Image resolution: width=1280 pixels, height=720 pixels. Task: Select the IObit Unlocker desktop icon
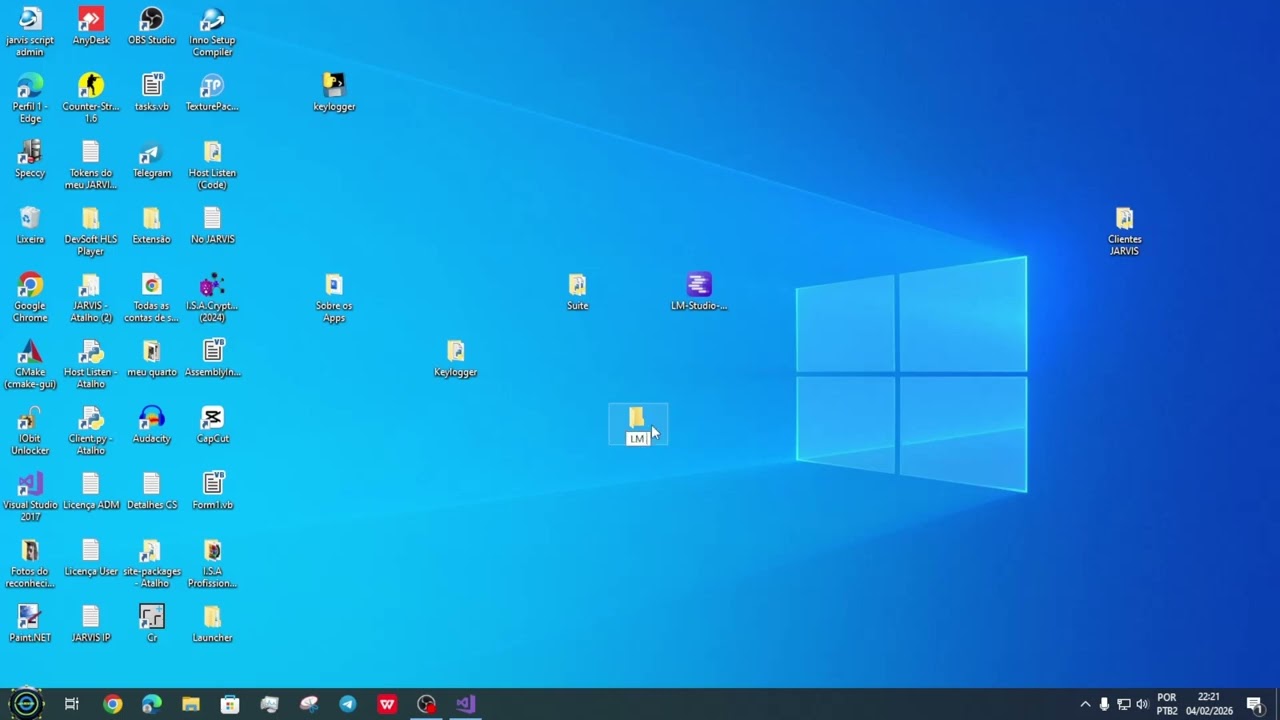click(30, 430)
